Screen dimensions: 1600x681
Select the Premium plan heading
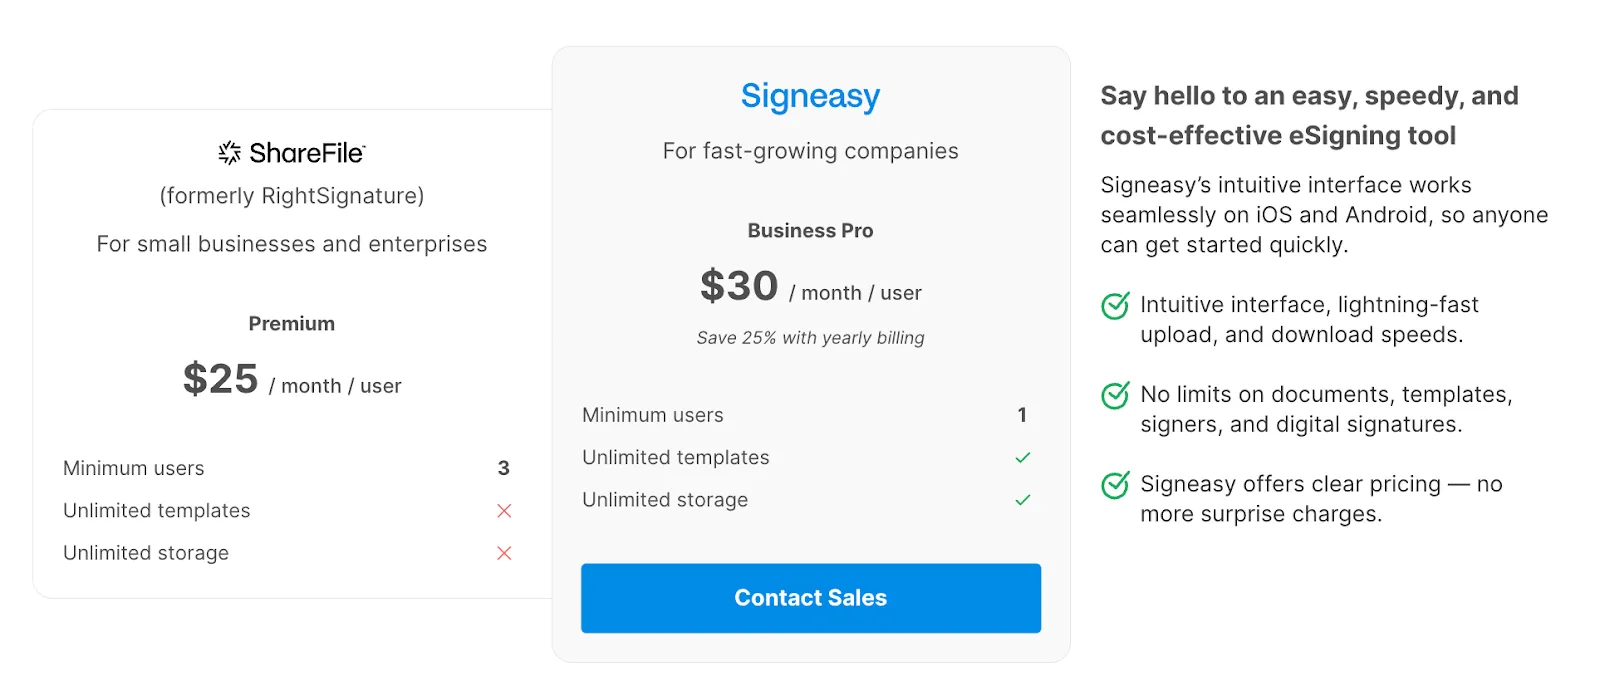291,324
